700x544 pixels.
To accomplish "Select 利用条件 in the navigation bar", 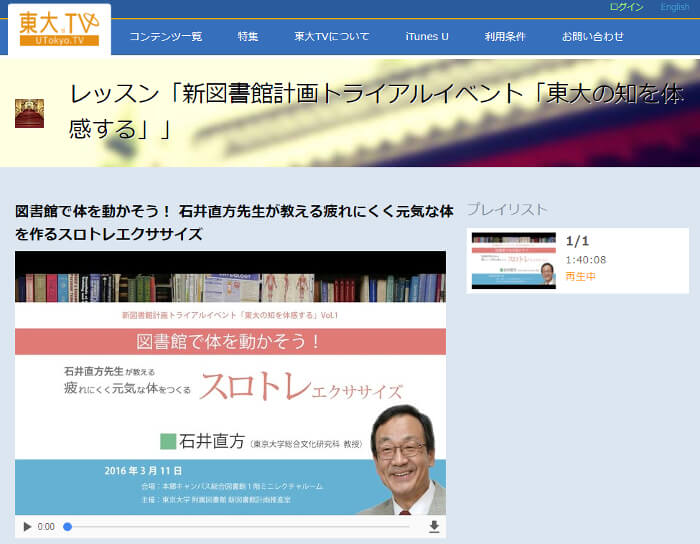I will (505, 37).
